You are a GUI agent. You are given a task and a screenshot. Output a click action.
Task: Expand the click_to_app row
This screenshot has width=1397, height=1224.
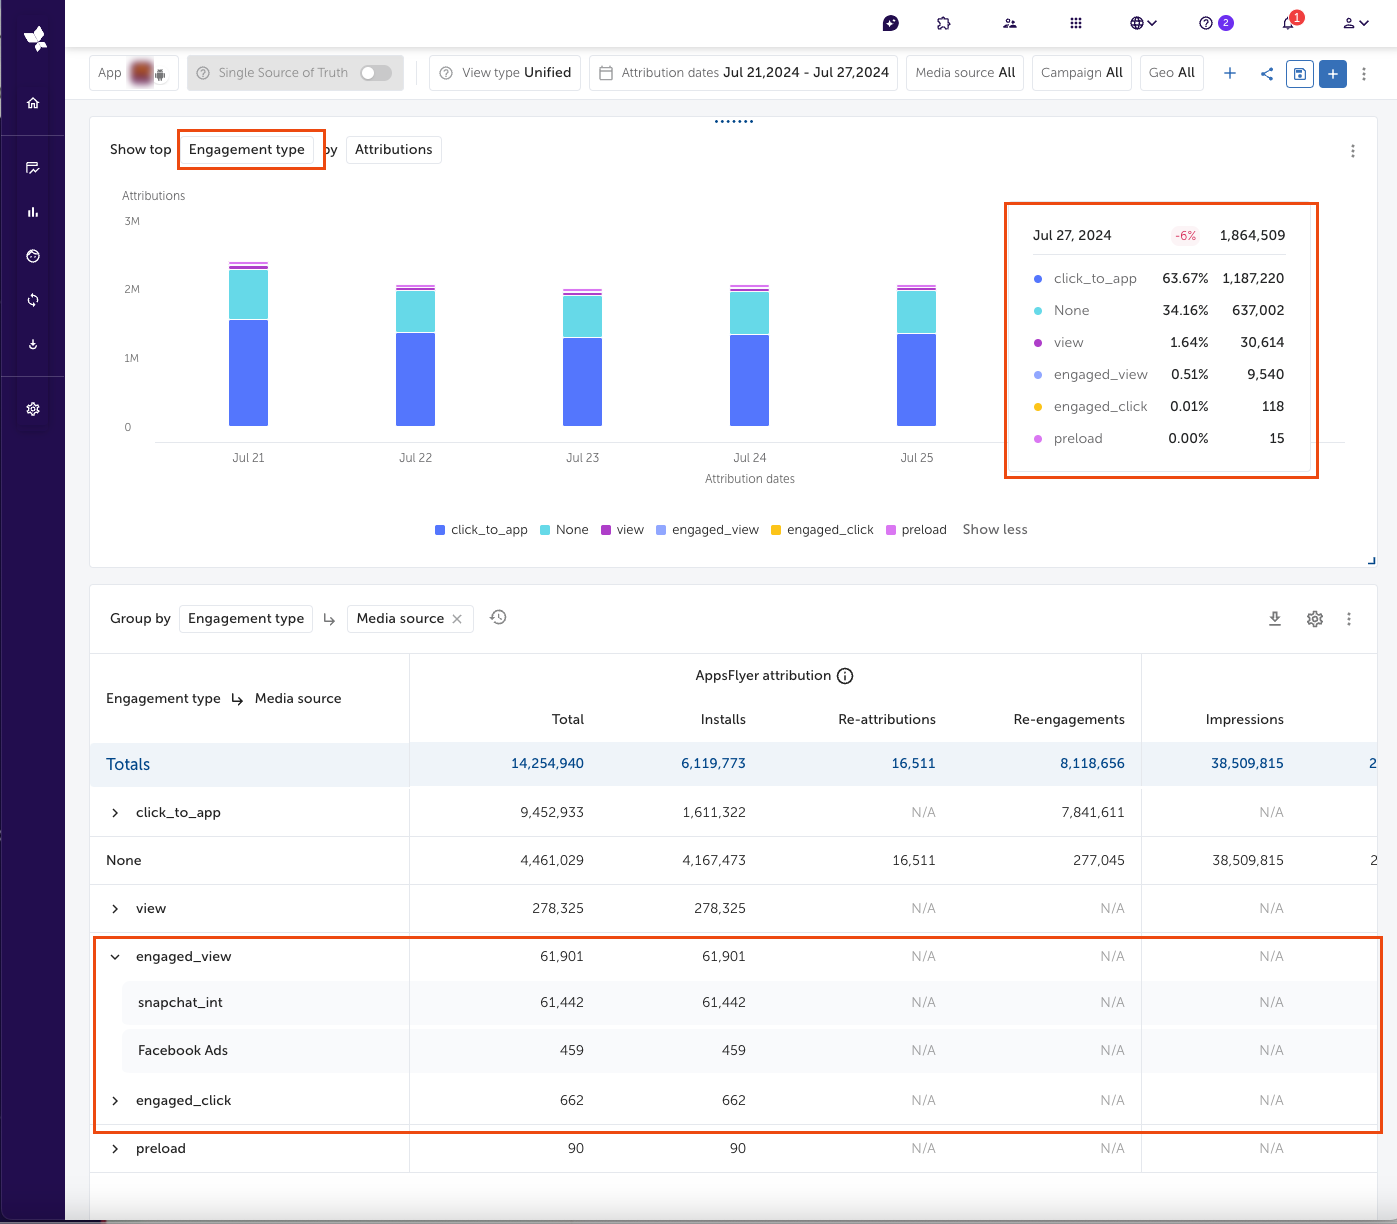[x=115, y=813]
